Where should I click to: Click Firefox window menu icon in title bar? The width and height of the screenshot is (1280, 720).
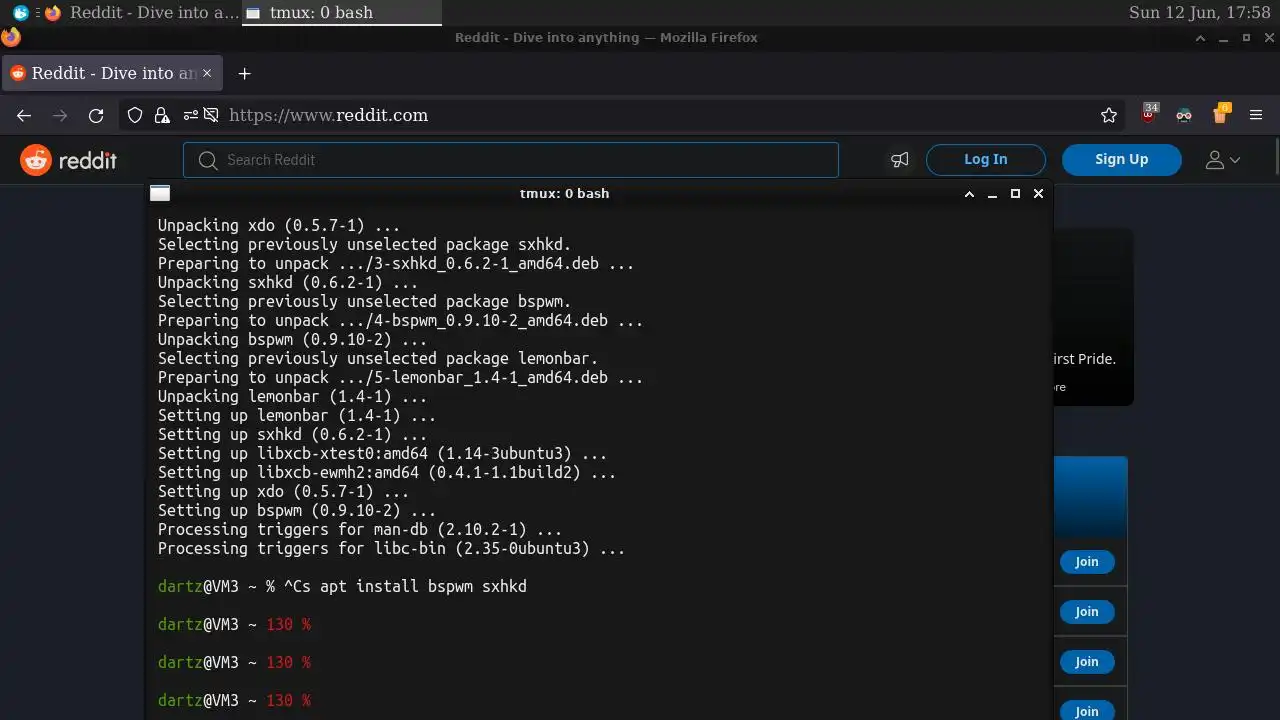[11, 38]
